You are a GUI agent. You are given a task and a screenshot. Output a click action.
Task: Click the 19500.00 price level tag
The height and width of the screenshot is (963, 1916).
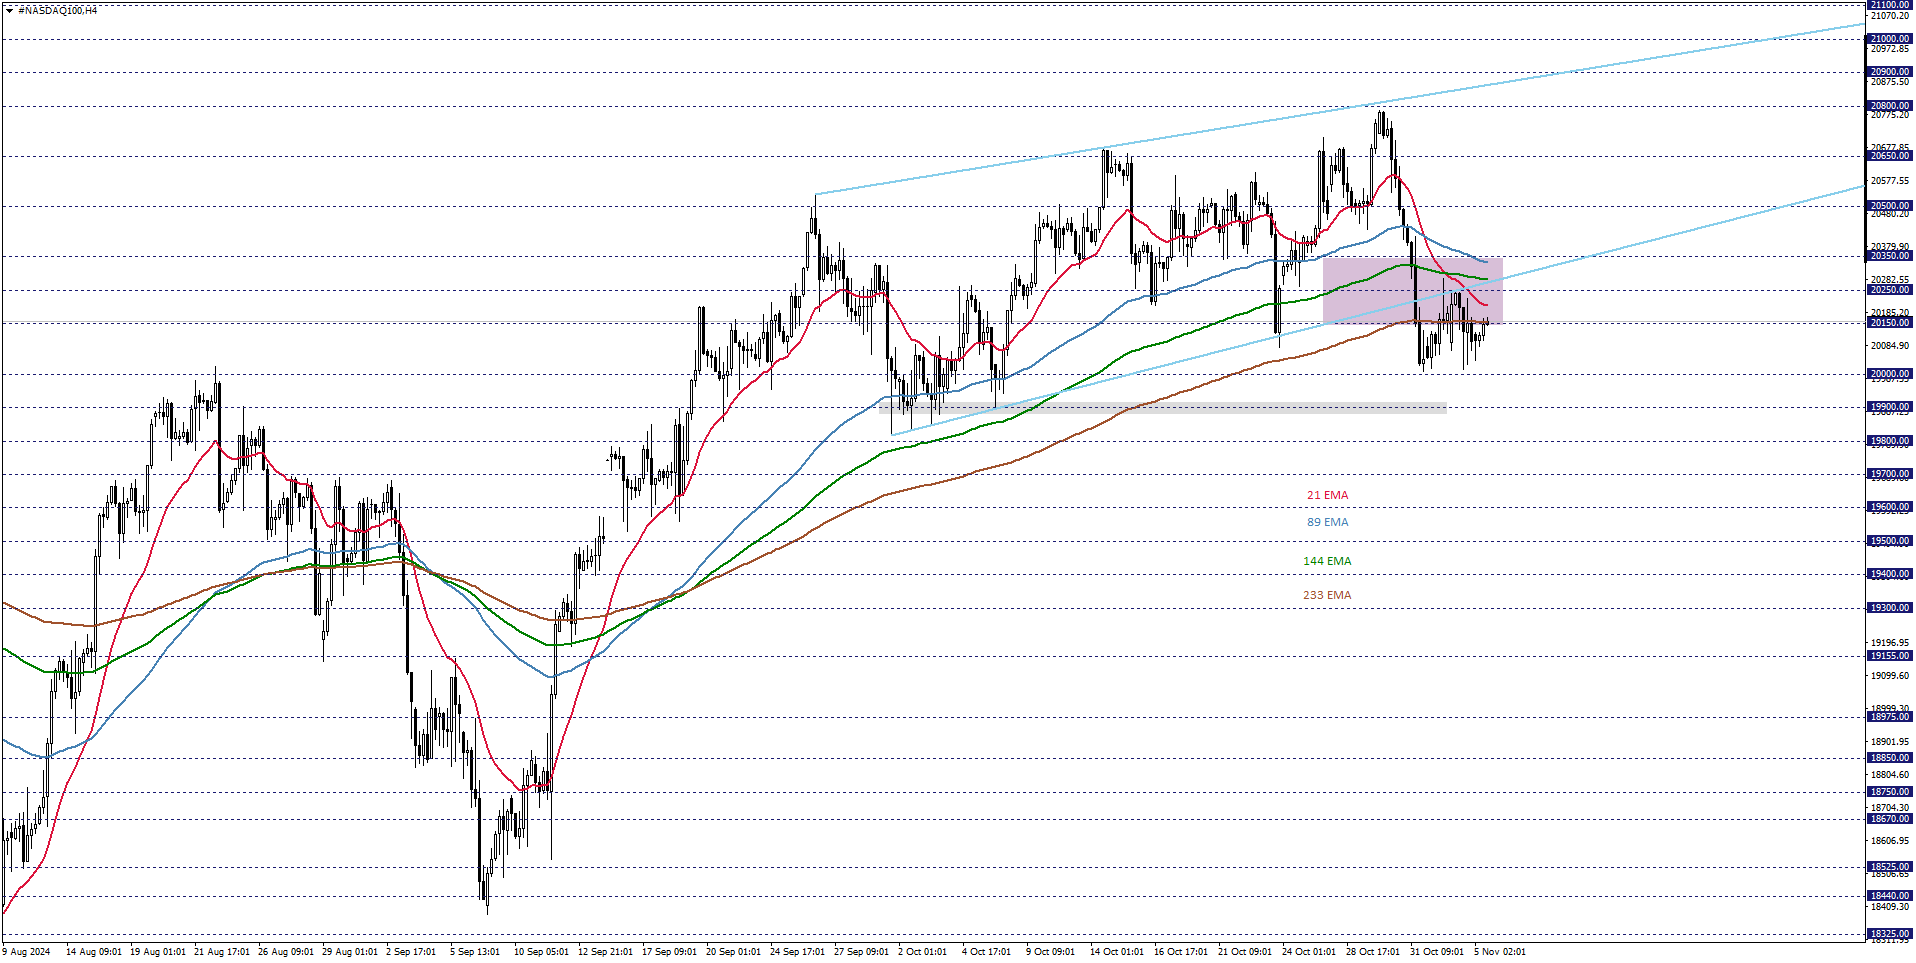1889,541
